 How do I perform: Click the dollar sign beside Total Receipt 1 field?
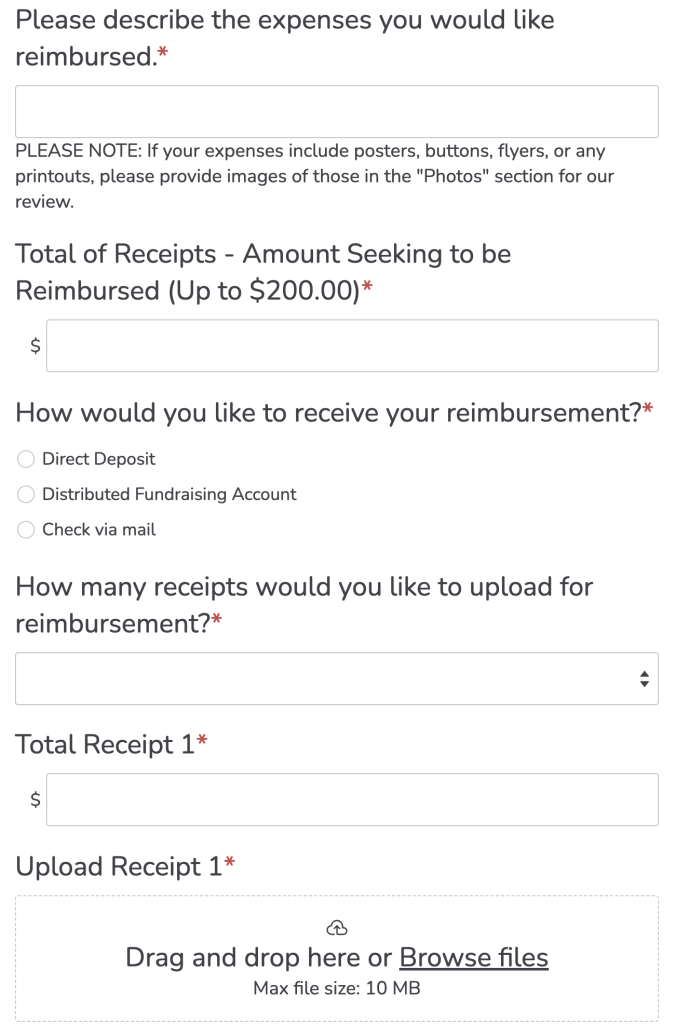coord(35,799)
